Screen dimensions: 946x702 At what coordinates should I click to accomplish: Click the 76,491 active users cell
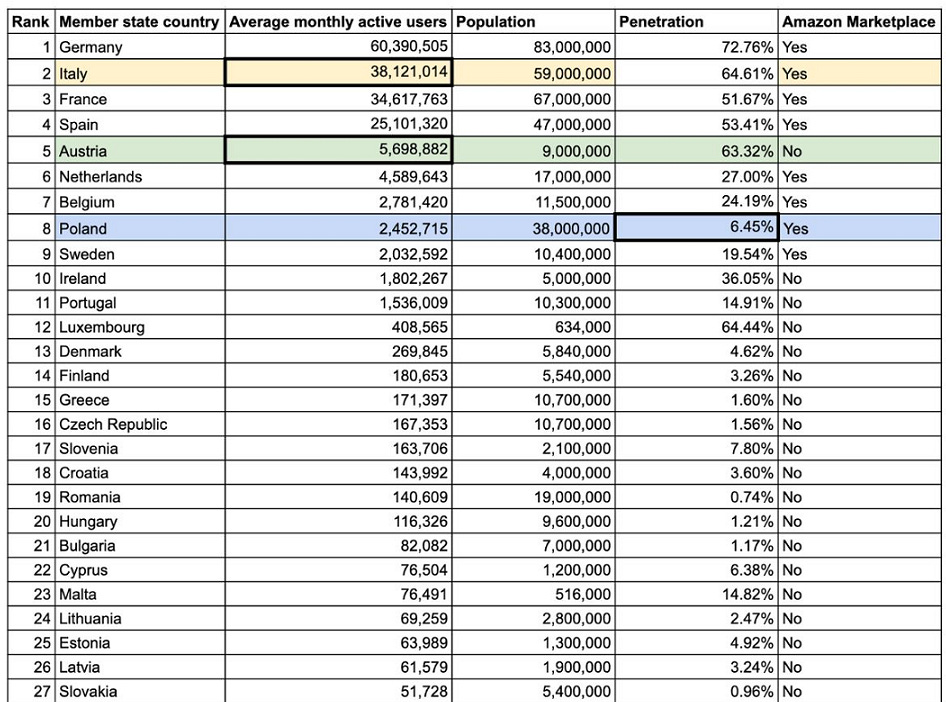click(x=338, y=593)
